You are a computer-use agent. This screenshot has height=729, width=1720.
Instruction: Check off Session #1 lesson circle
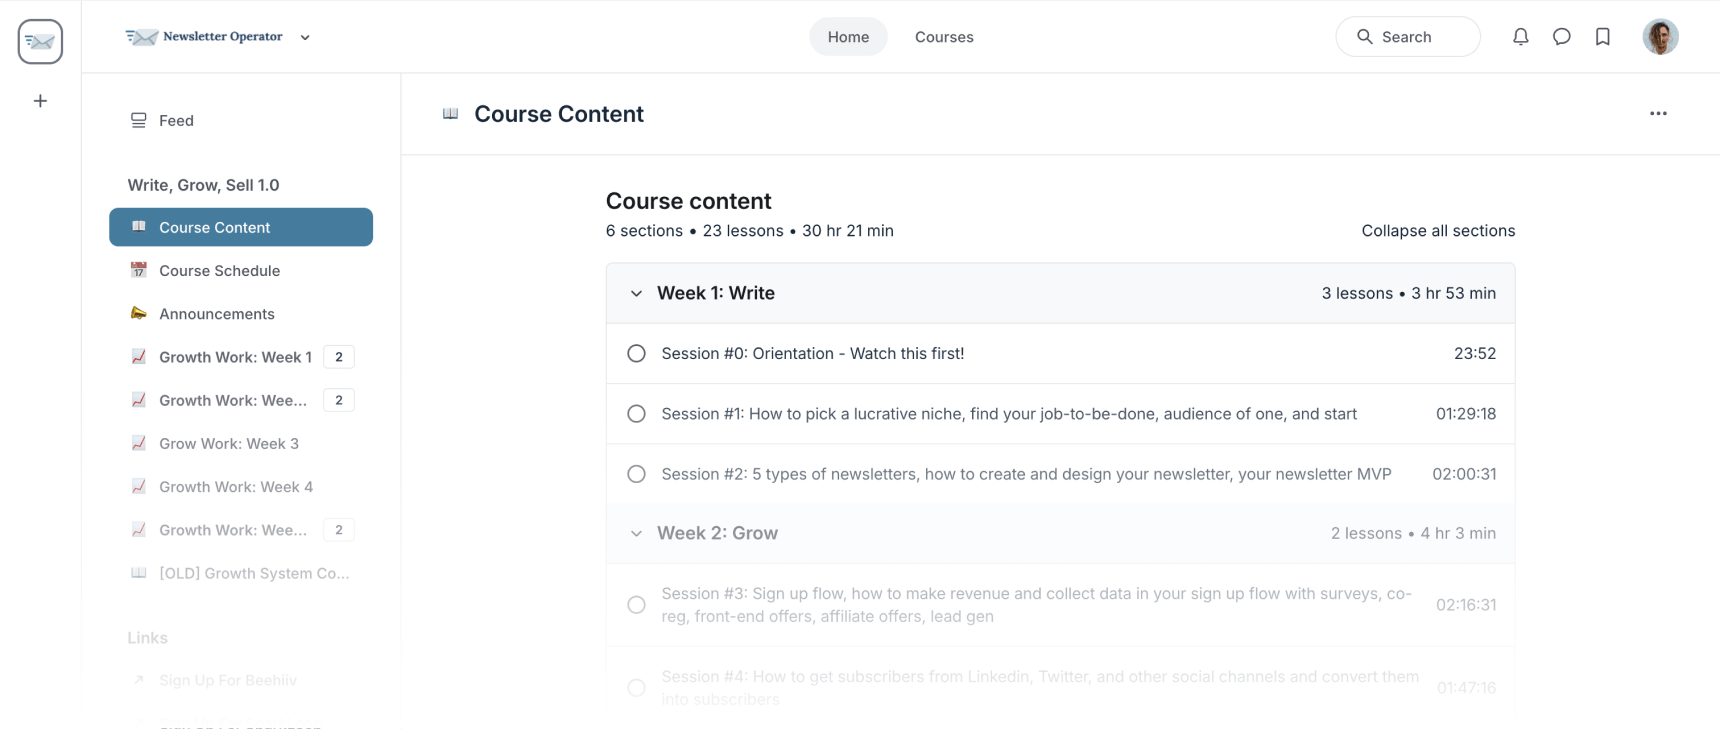(x=637, y=413)
